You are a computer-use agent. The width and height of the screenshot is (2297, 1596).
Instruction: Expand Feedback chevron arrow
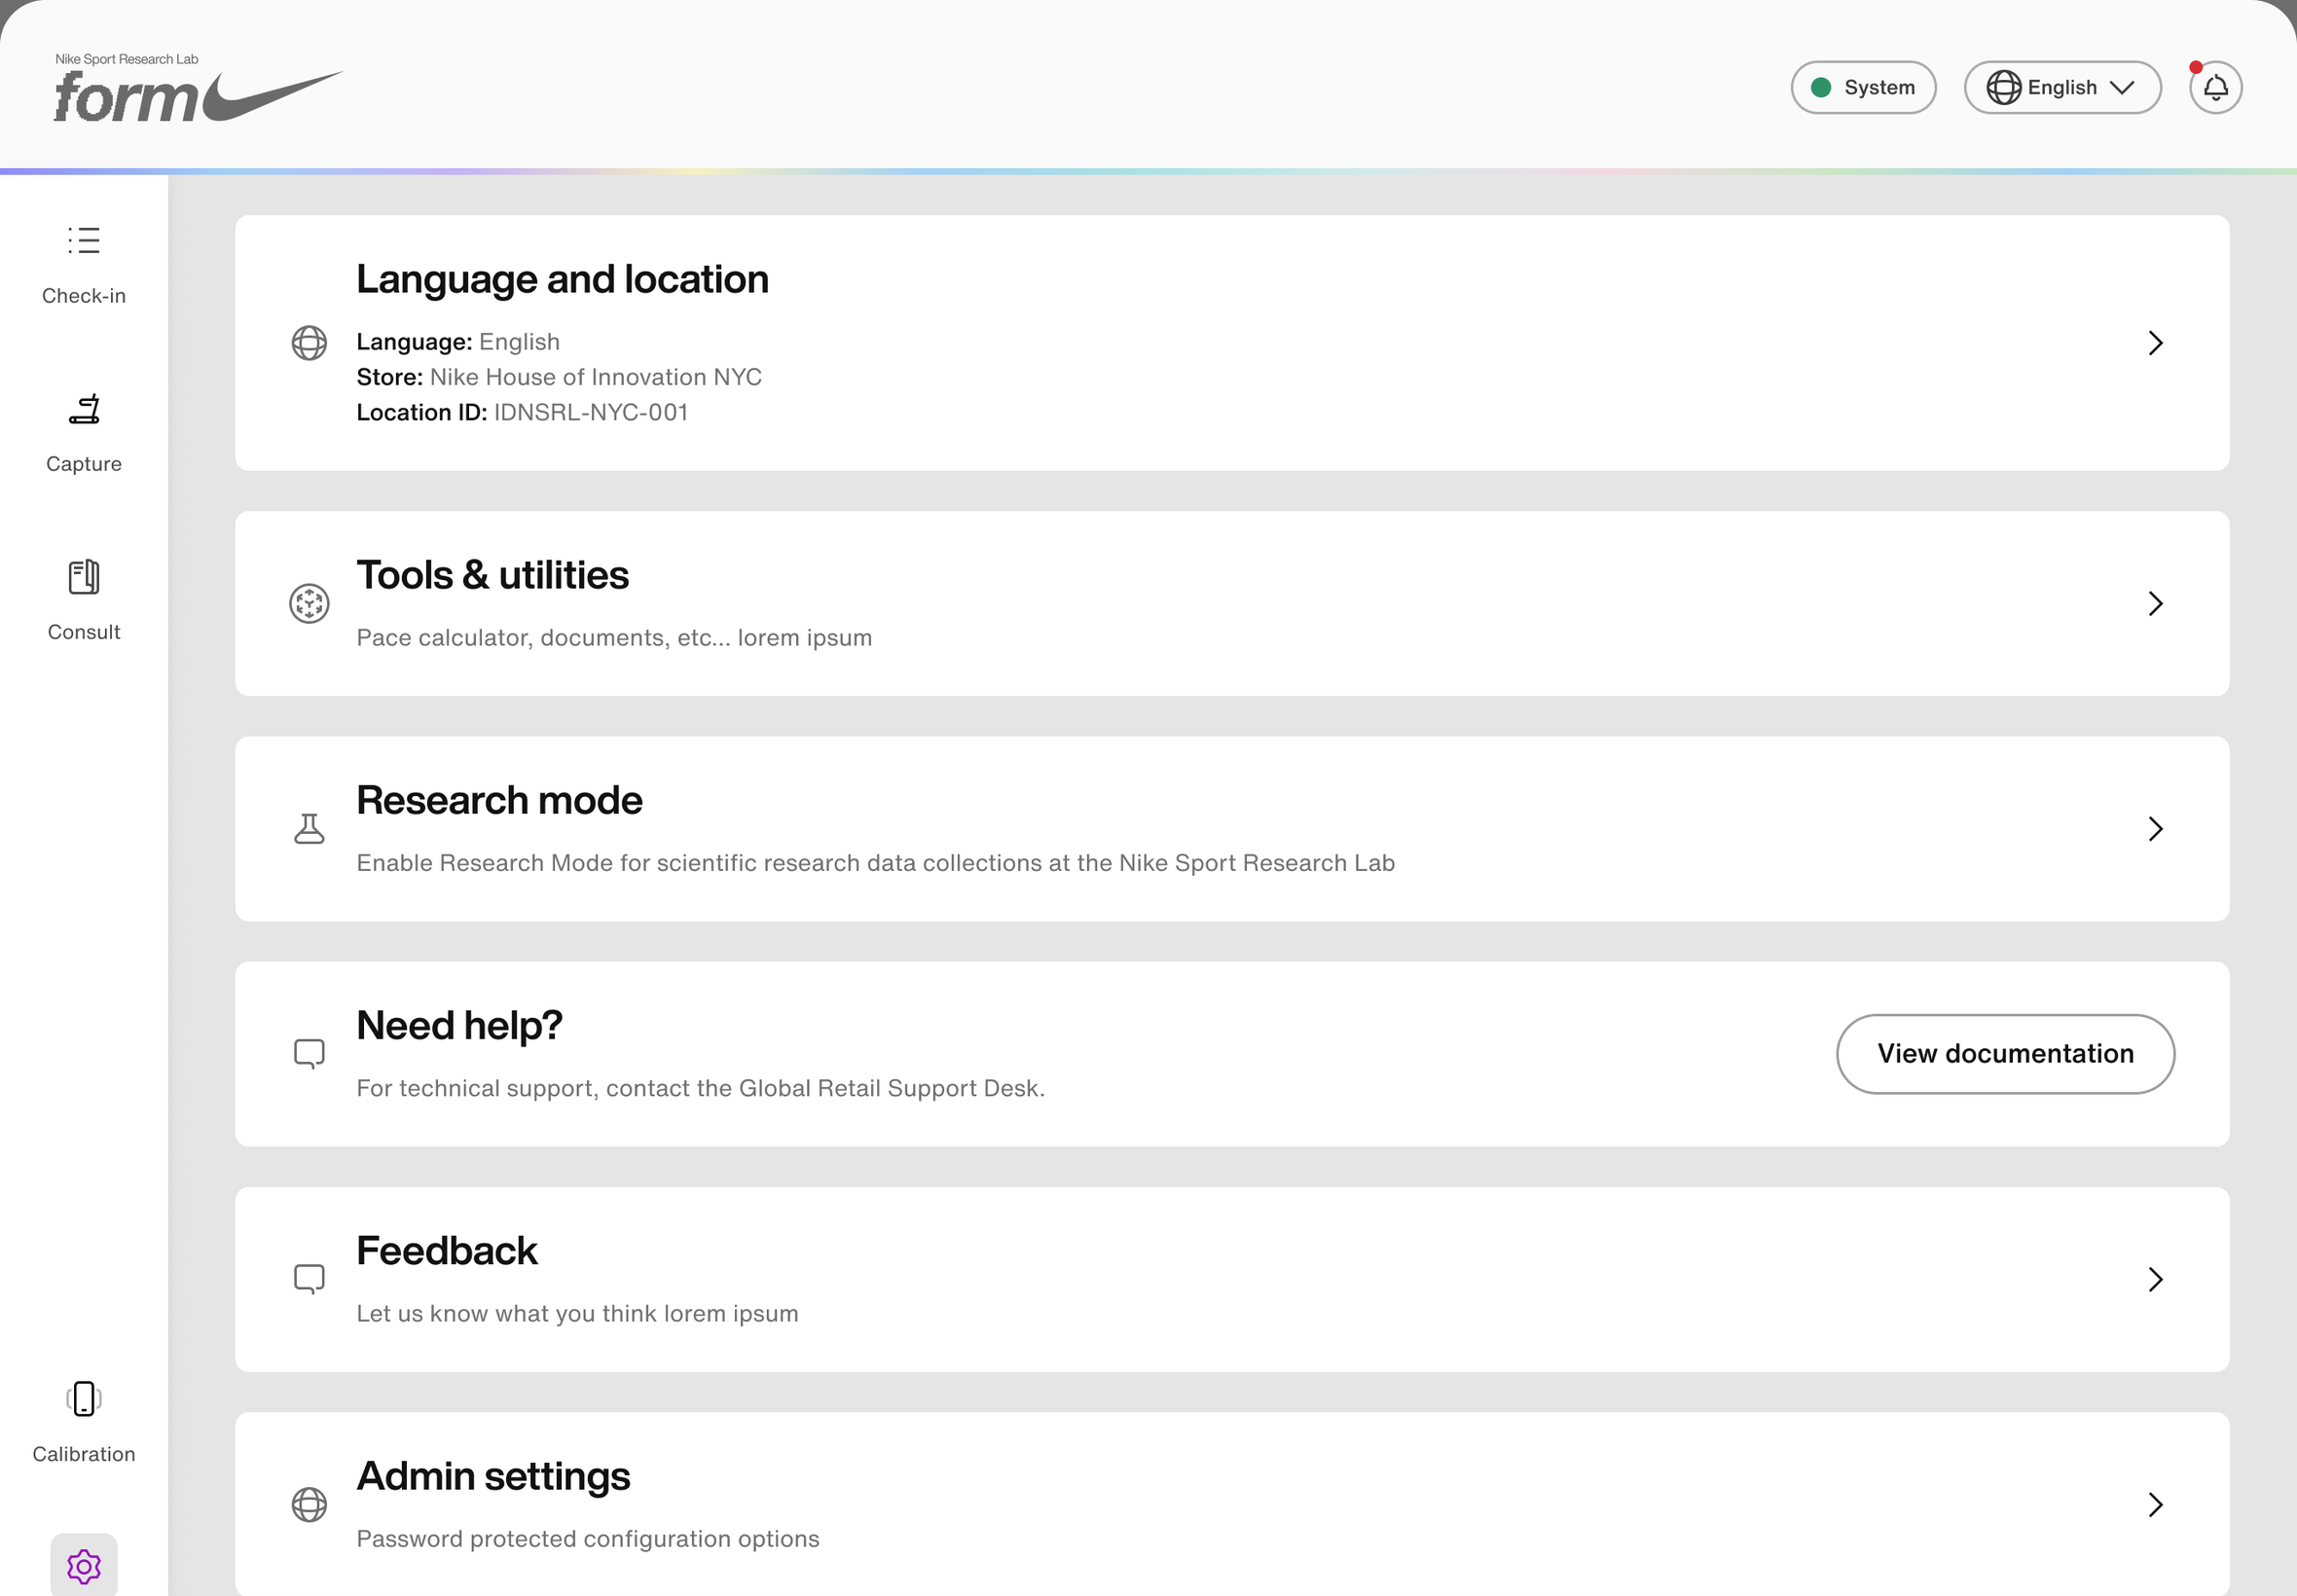2155,1279
